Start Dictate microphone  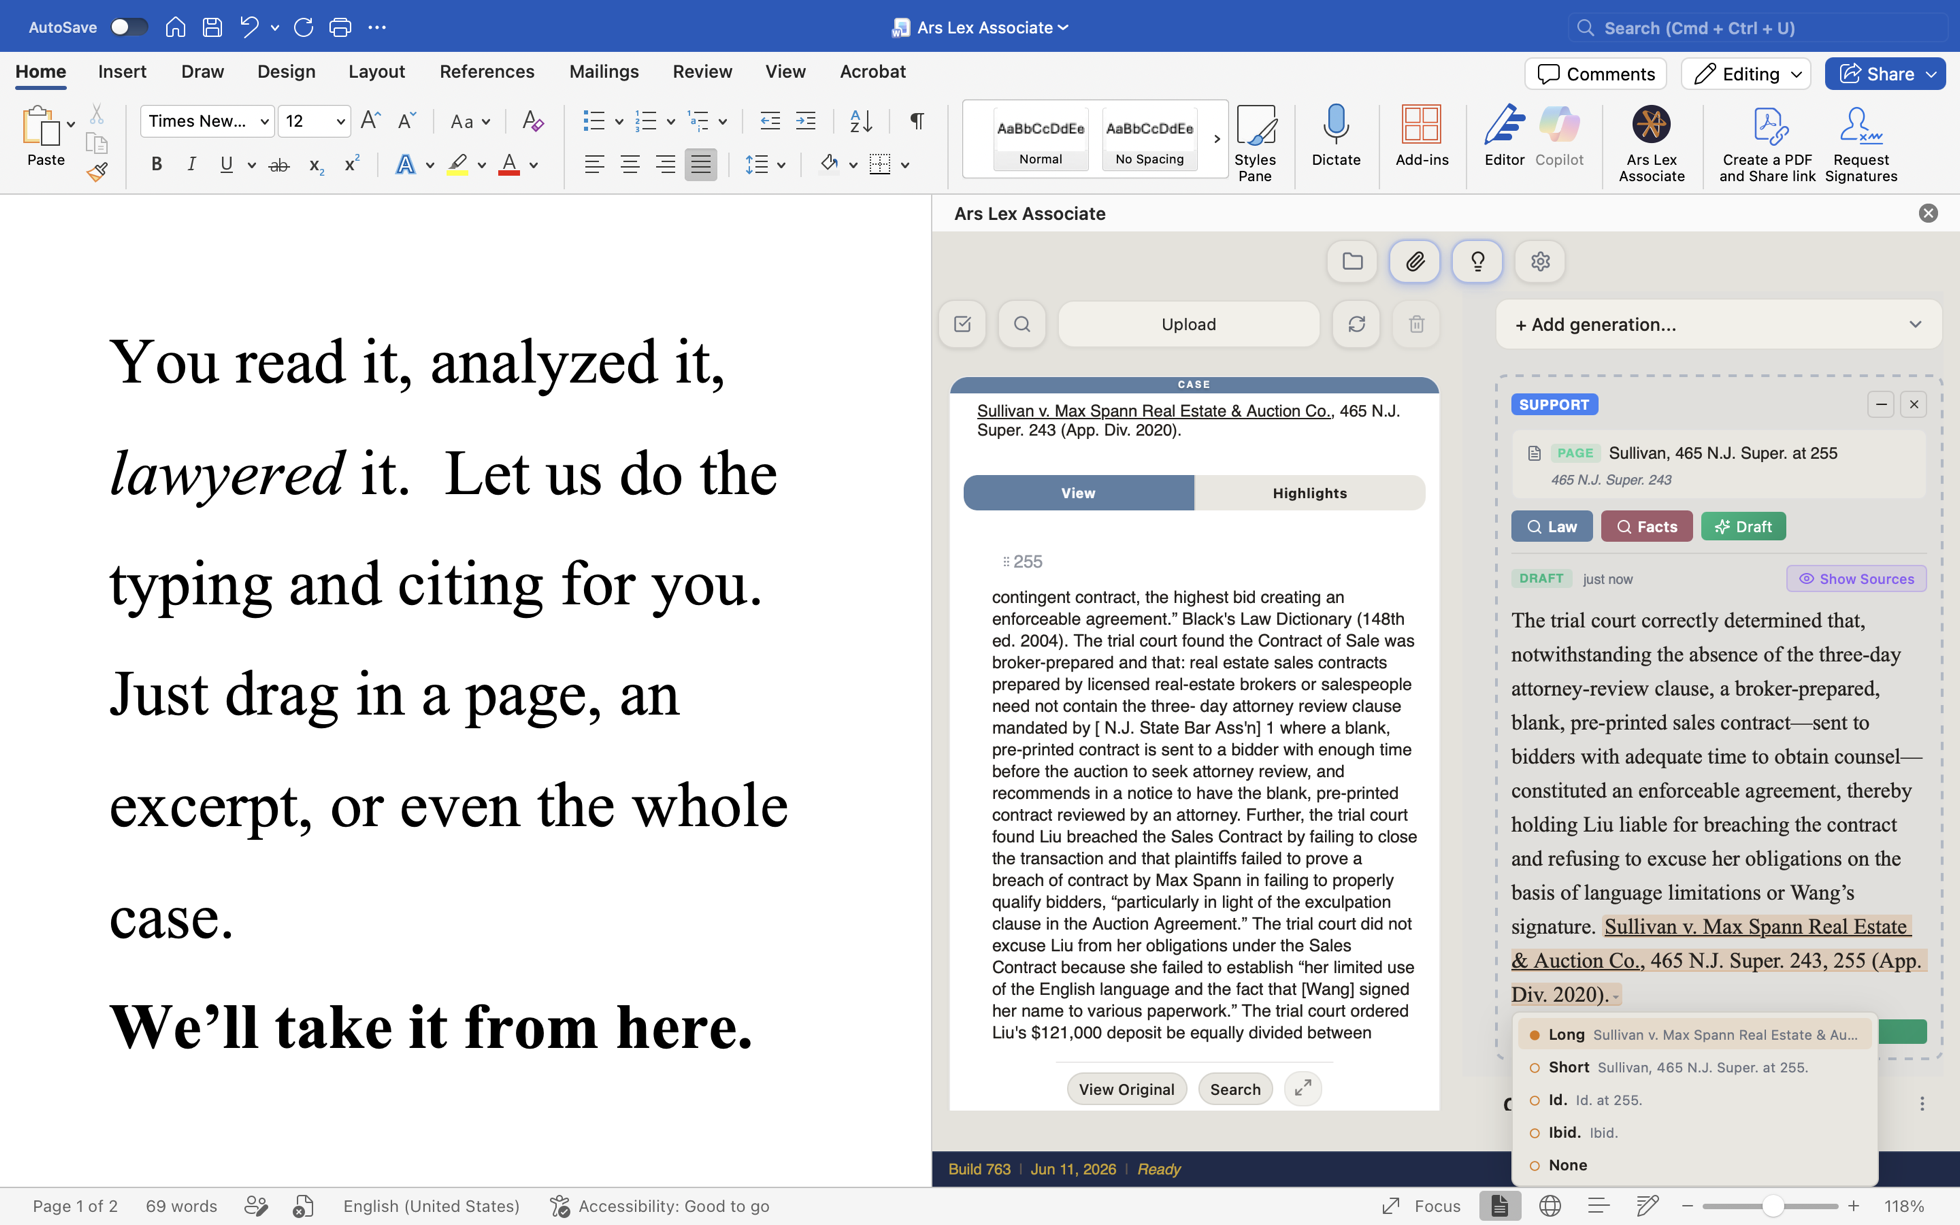click(1335, 135)
